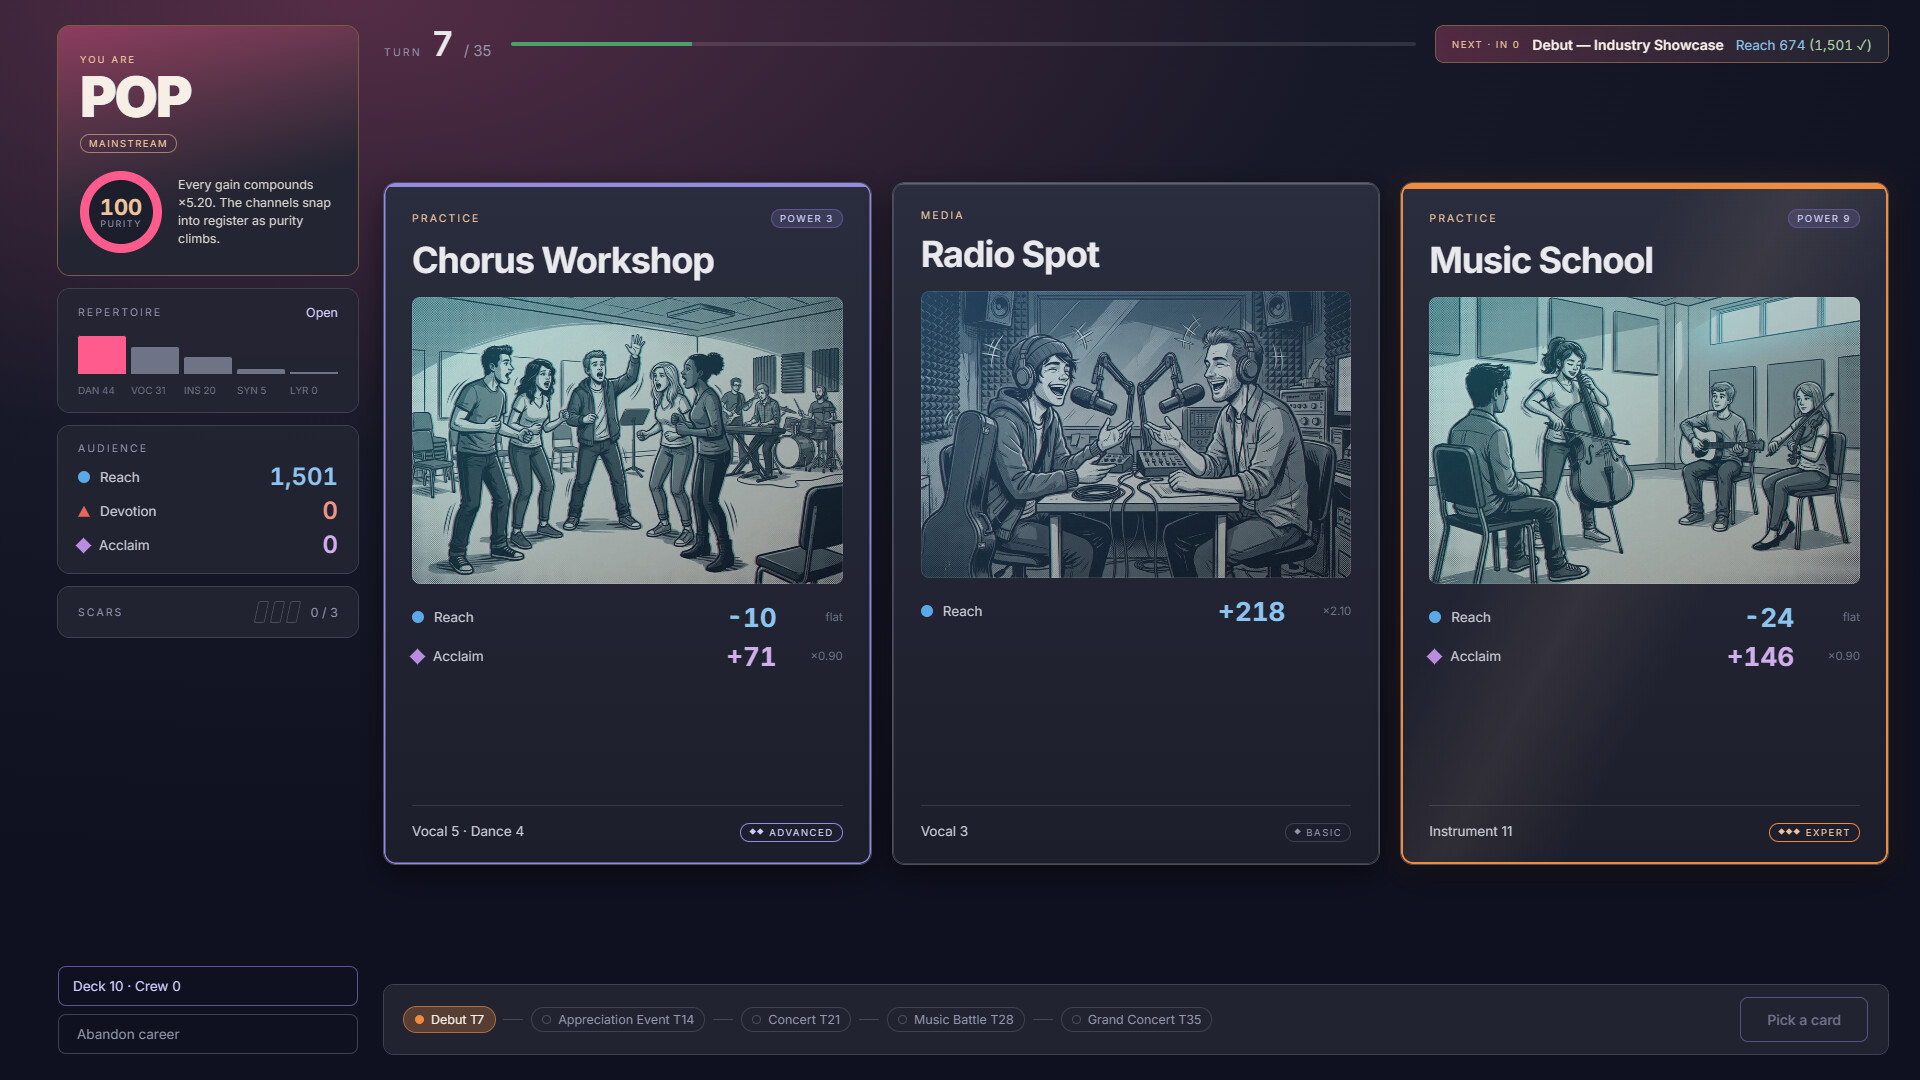Click the scar slots icon

277,612
